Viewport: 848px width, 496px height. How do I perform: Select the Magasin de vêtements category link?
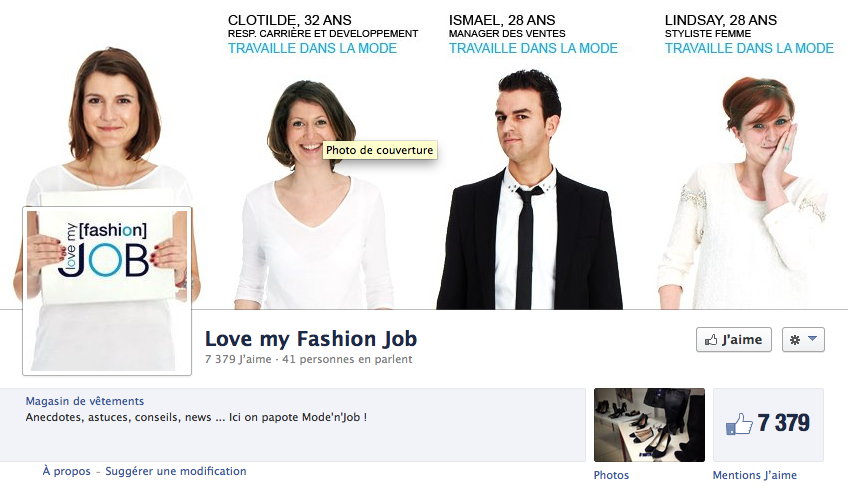[x=85, y=401]
